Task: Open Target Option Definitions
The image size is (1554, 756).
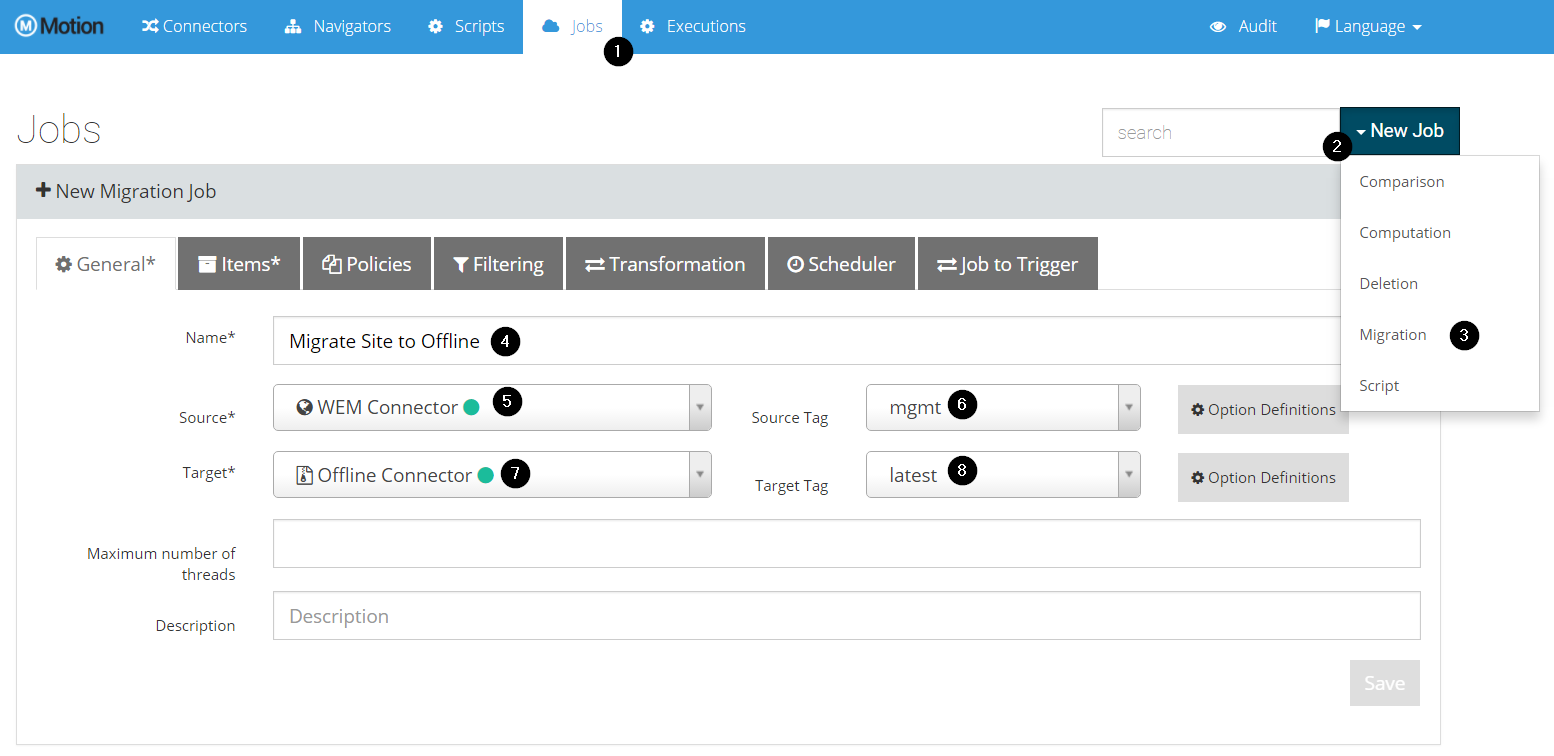Action: (1263, 477)
